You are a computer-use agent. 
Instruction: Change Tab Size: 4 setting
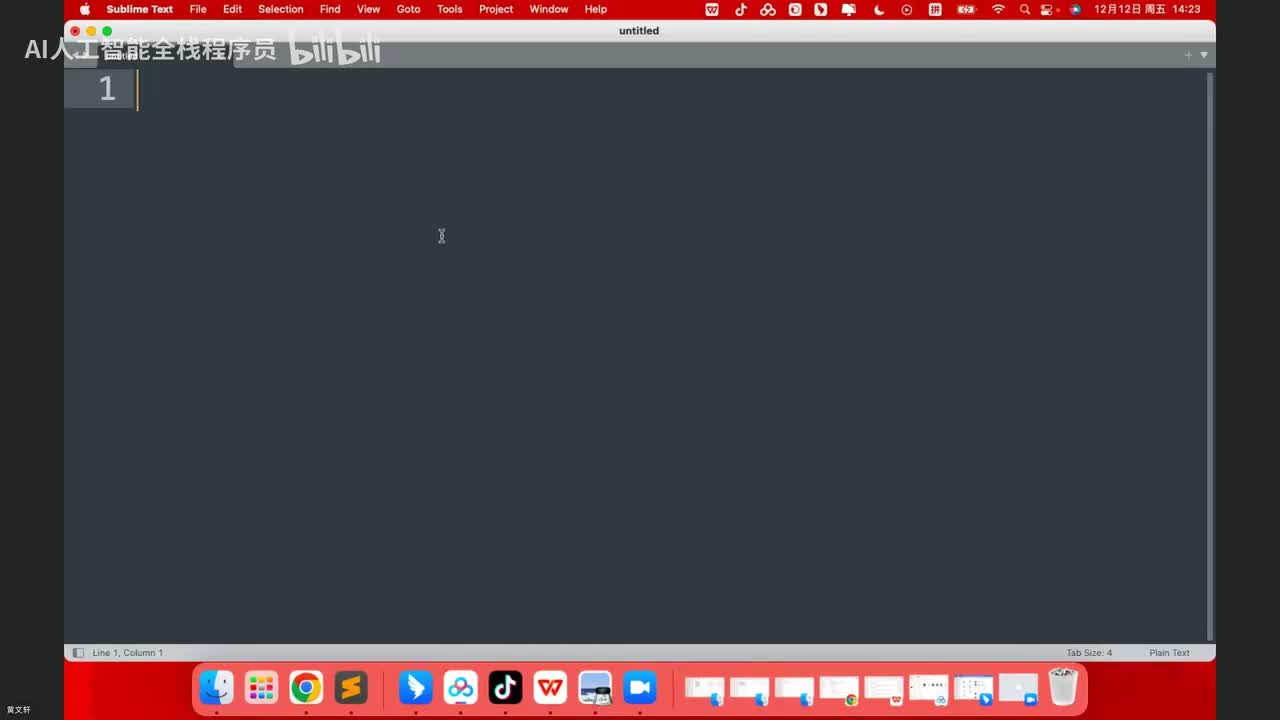pos(1089,653)
